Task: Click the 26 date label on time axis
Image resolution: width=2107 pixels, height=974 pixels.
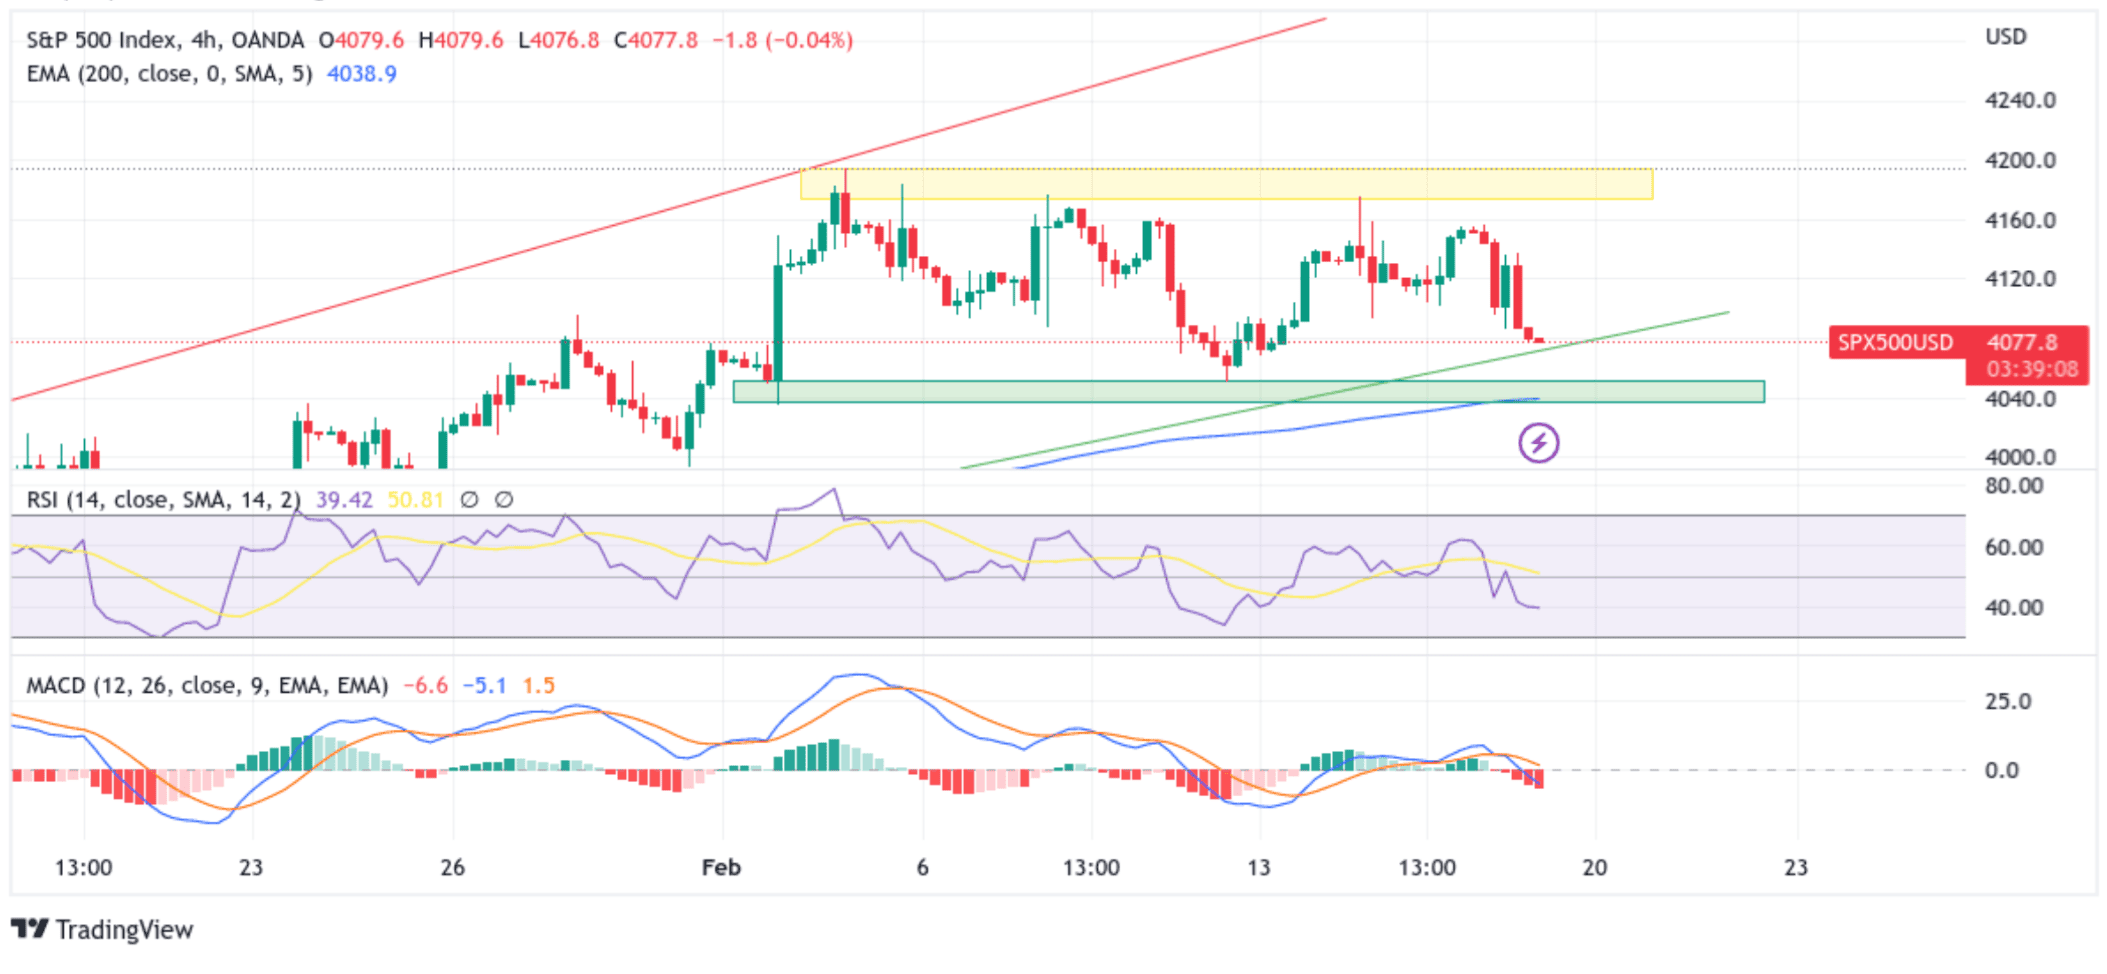Action: tap(453, 867)
